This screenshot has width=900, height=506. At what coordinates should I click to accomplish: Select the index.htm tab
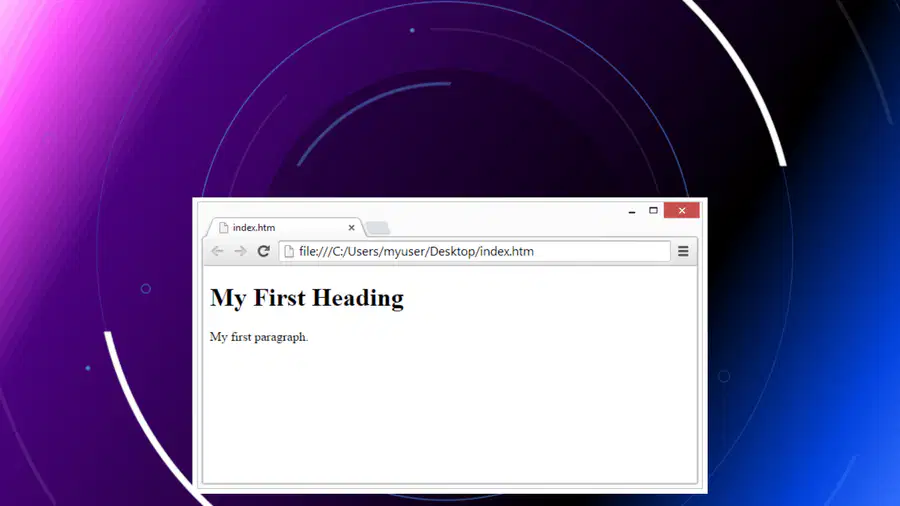click(285, 227)
